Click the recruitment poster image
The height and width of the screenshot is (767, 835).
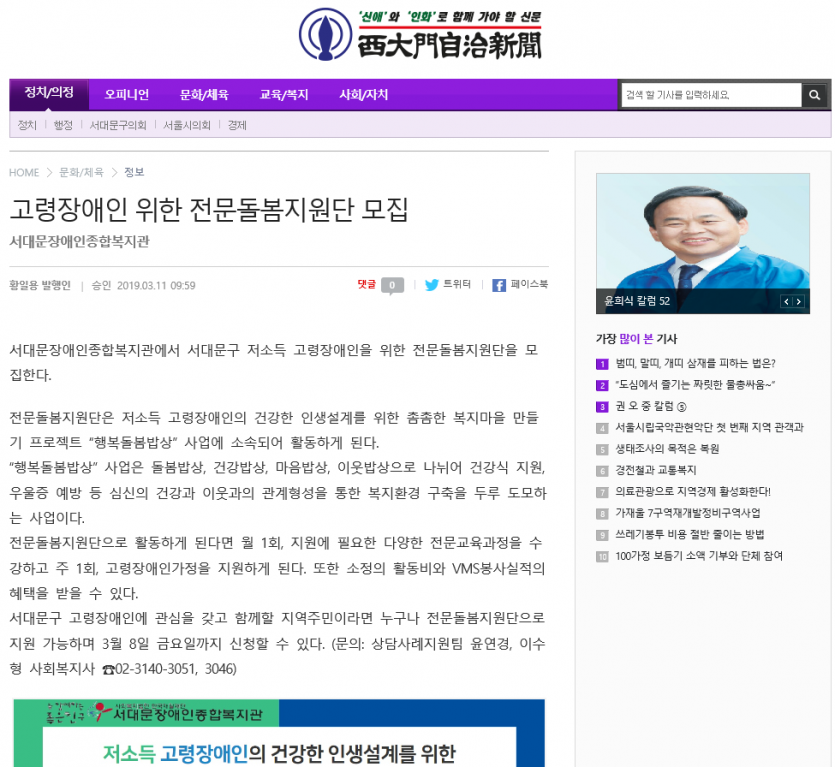click(279, 733)
